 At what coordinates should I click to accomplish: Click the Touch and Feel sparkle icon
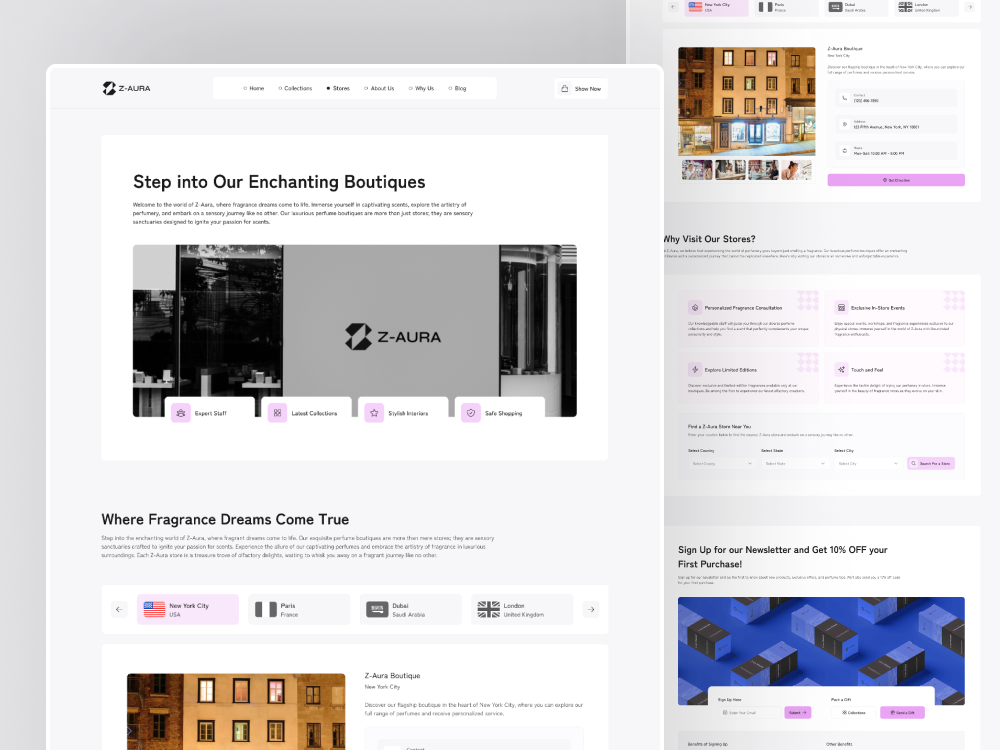[x=841, y=370]
